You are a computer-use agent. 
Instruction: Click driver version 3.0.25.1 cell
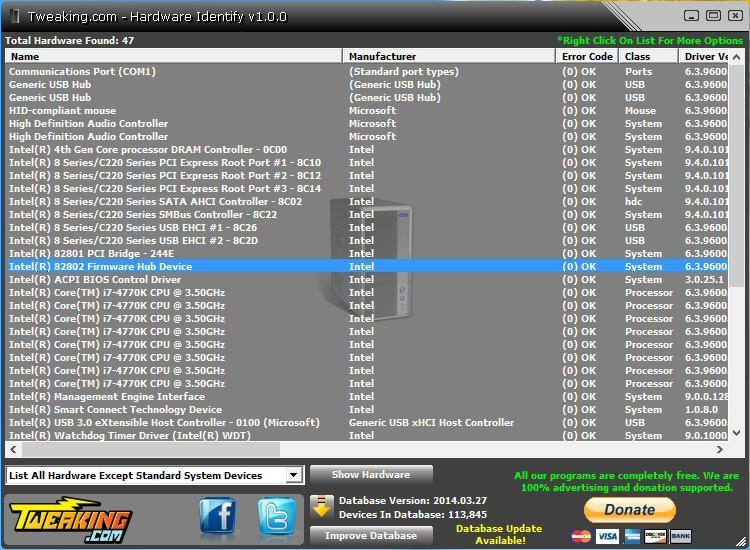click(705, 279)
